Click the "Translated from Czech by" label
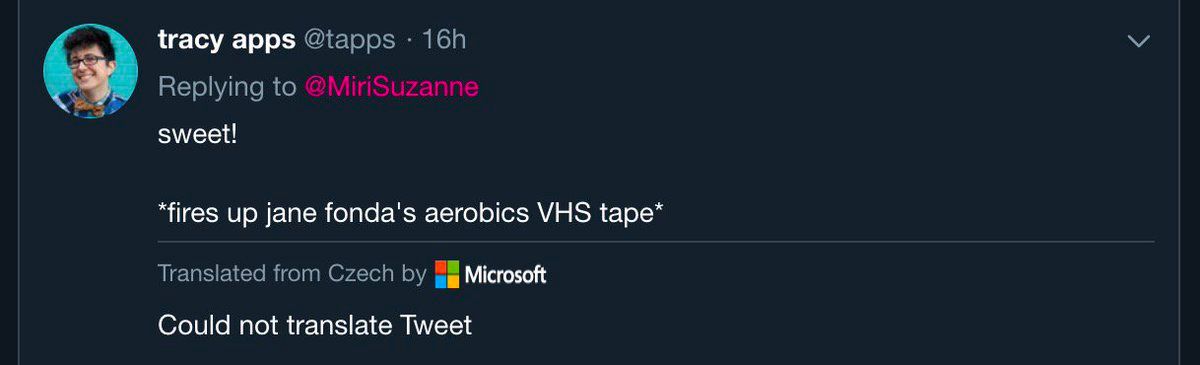Screen dimensions: 1200x365 [x=292, y=274]
